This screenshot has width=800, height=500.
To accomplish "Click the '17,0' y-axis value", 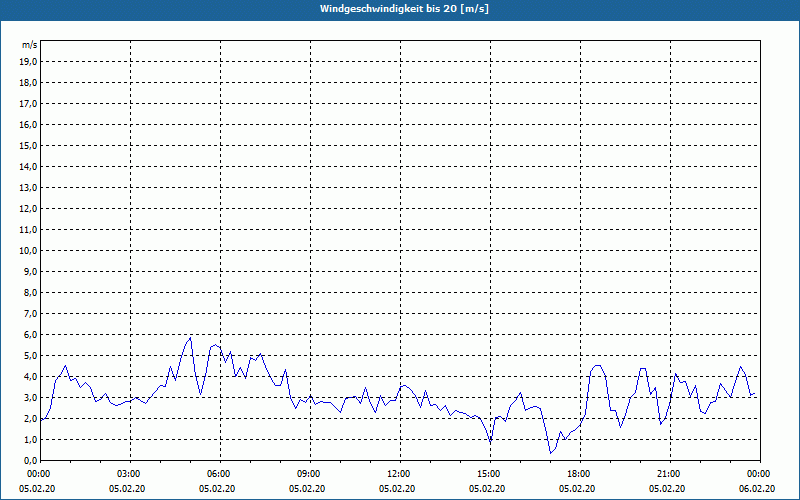I will [x=28, y=104].
